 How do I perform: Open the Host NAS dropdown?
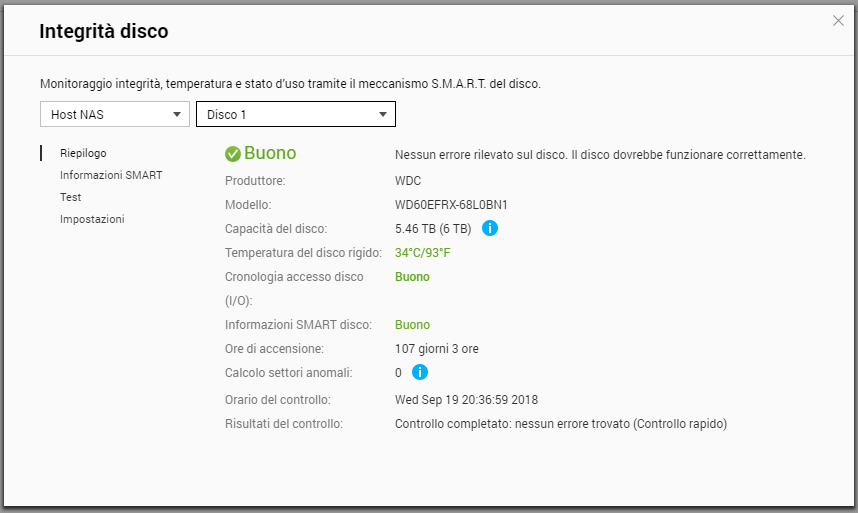point(114,115)
